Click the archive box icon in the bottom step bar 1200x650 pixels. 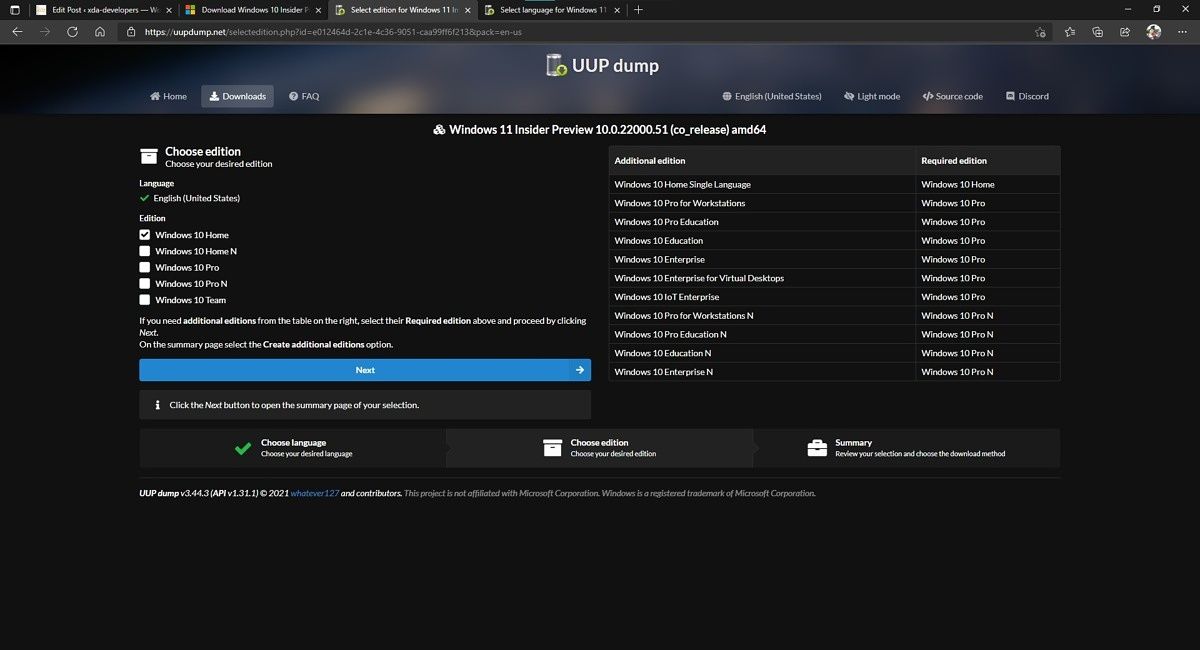(552, 448)
